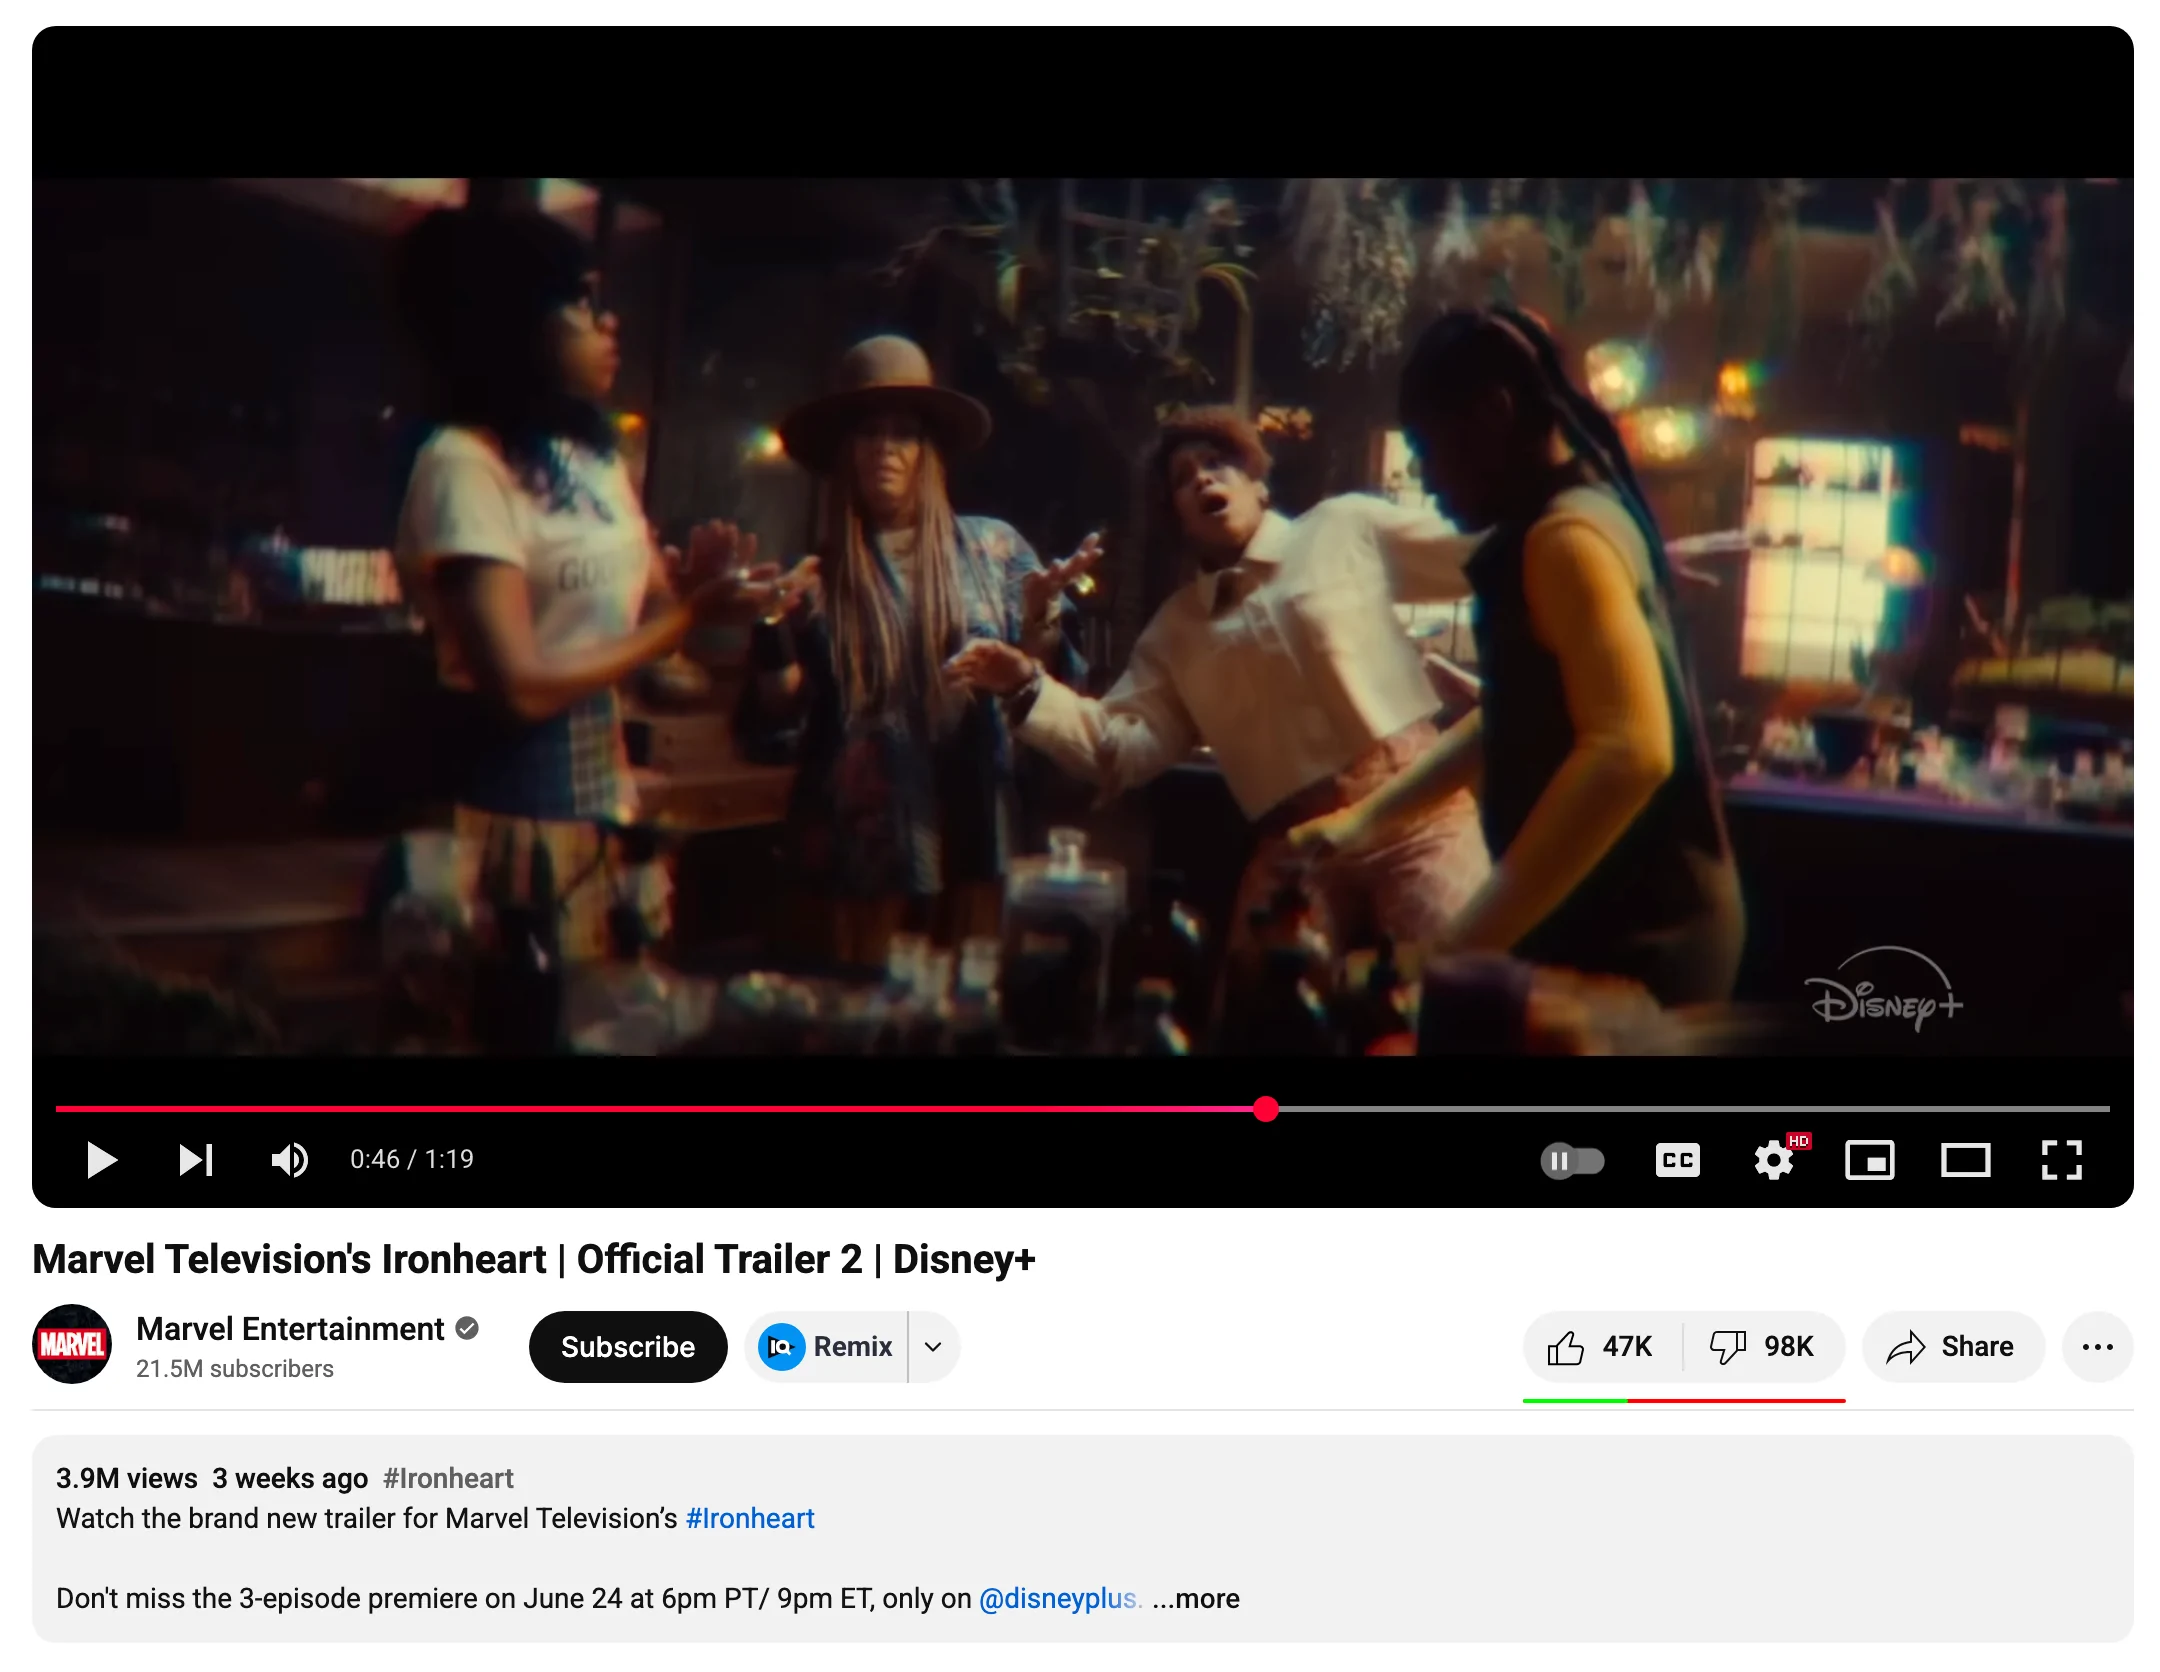Open Marvel Entertainment channel avatar
This screenshot has width=2160, height=1672.
pyautogui.click(x=72, y=1345)
